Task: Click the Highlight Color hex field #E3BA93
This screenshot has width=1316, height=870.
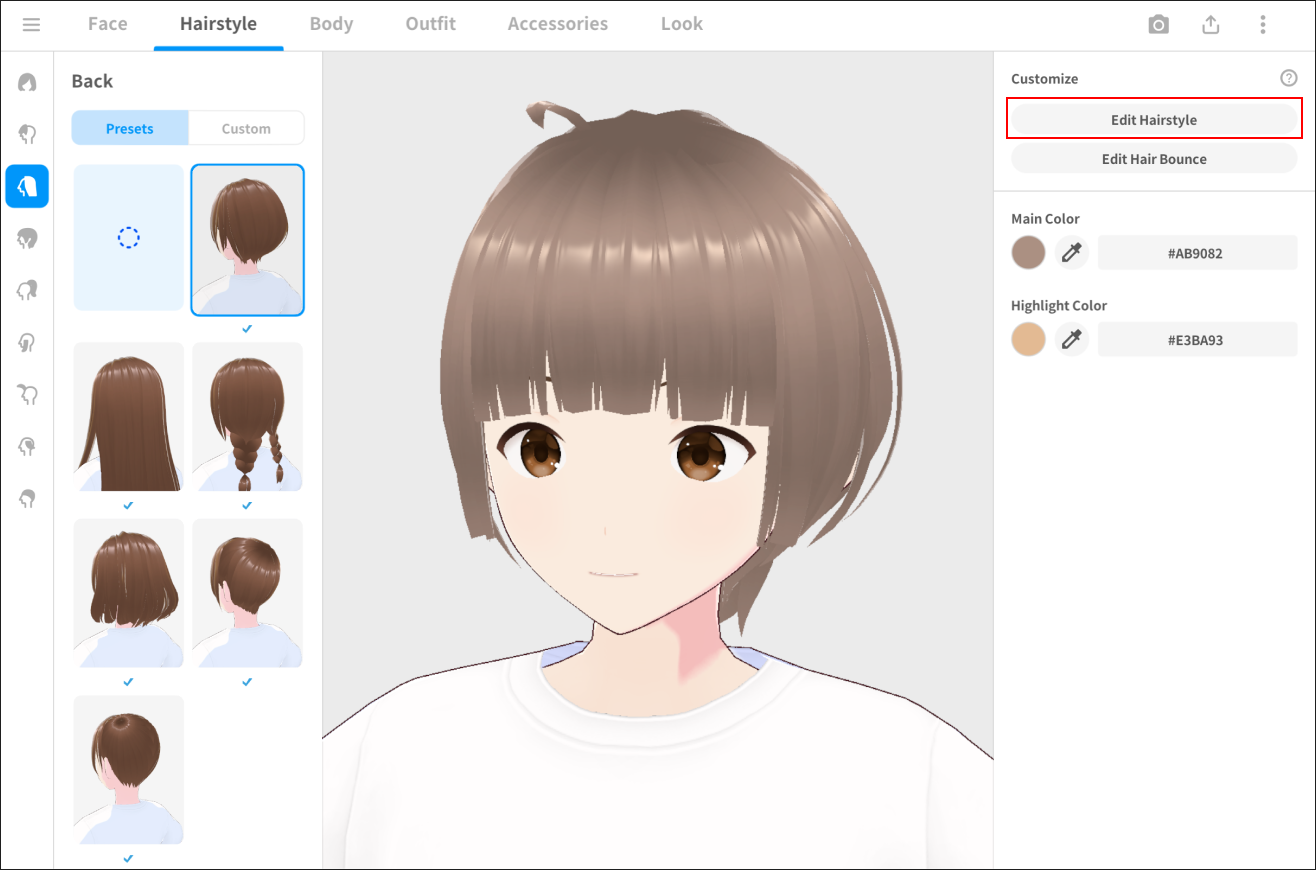Action: coord(1197,340)
